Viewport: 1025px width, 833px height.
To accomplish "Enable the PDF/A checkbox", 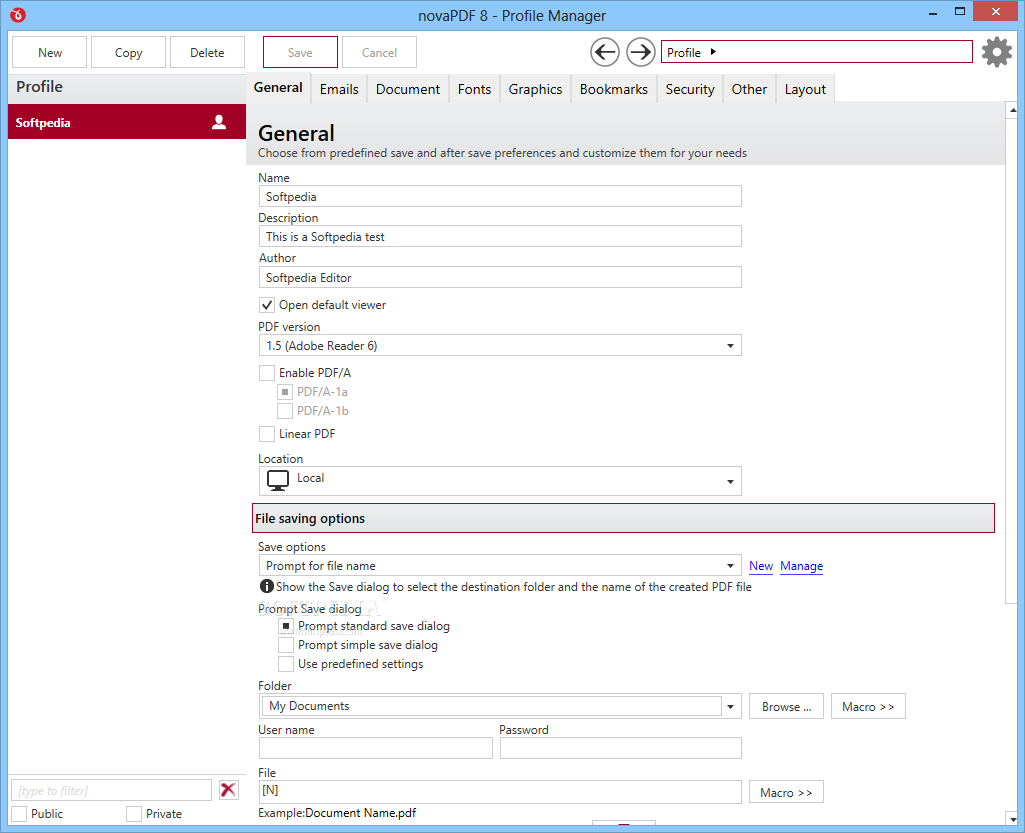I will (x=267, y=373).
